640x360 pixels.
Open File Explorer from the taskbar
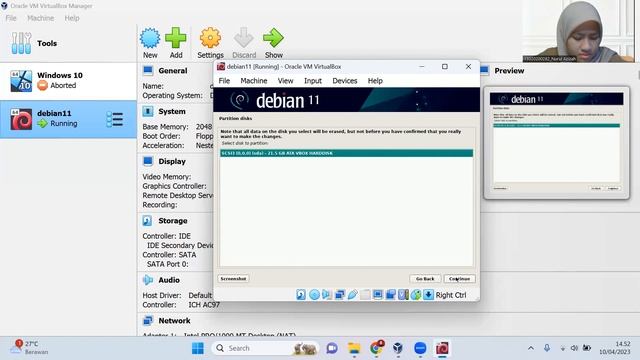tap(354, 348)
